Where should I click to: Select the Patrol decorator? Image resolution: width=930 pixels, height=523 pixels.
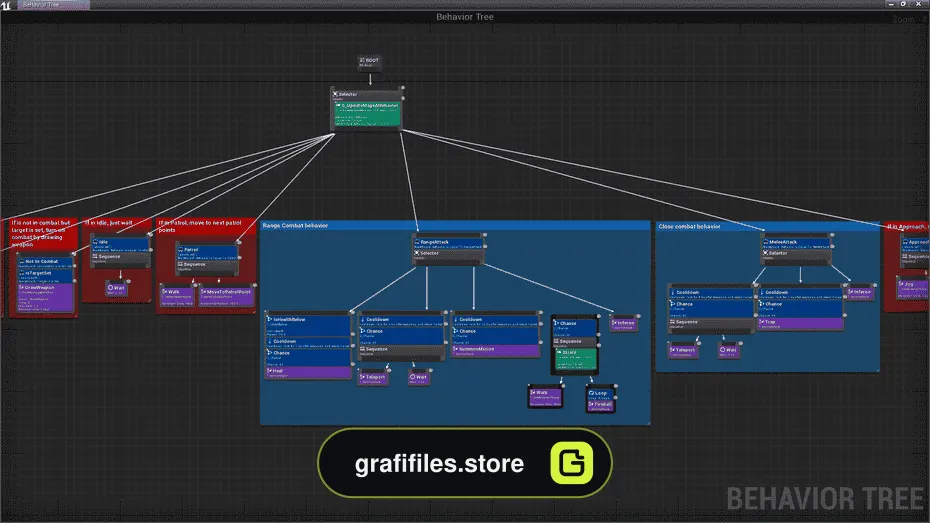208,253
